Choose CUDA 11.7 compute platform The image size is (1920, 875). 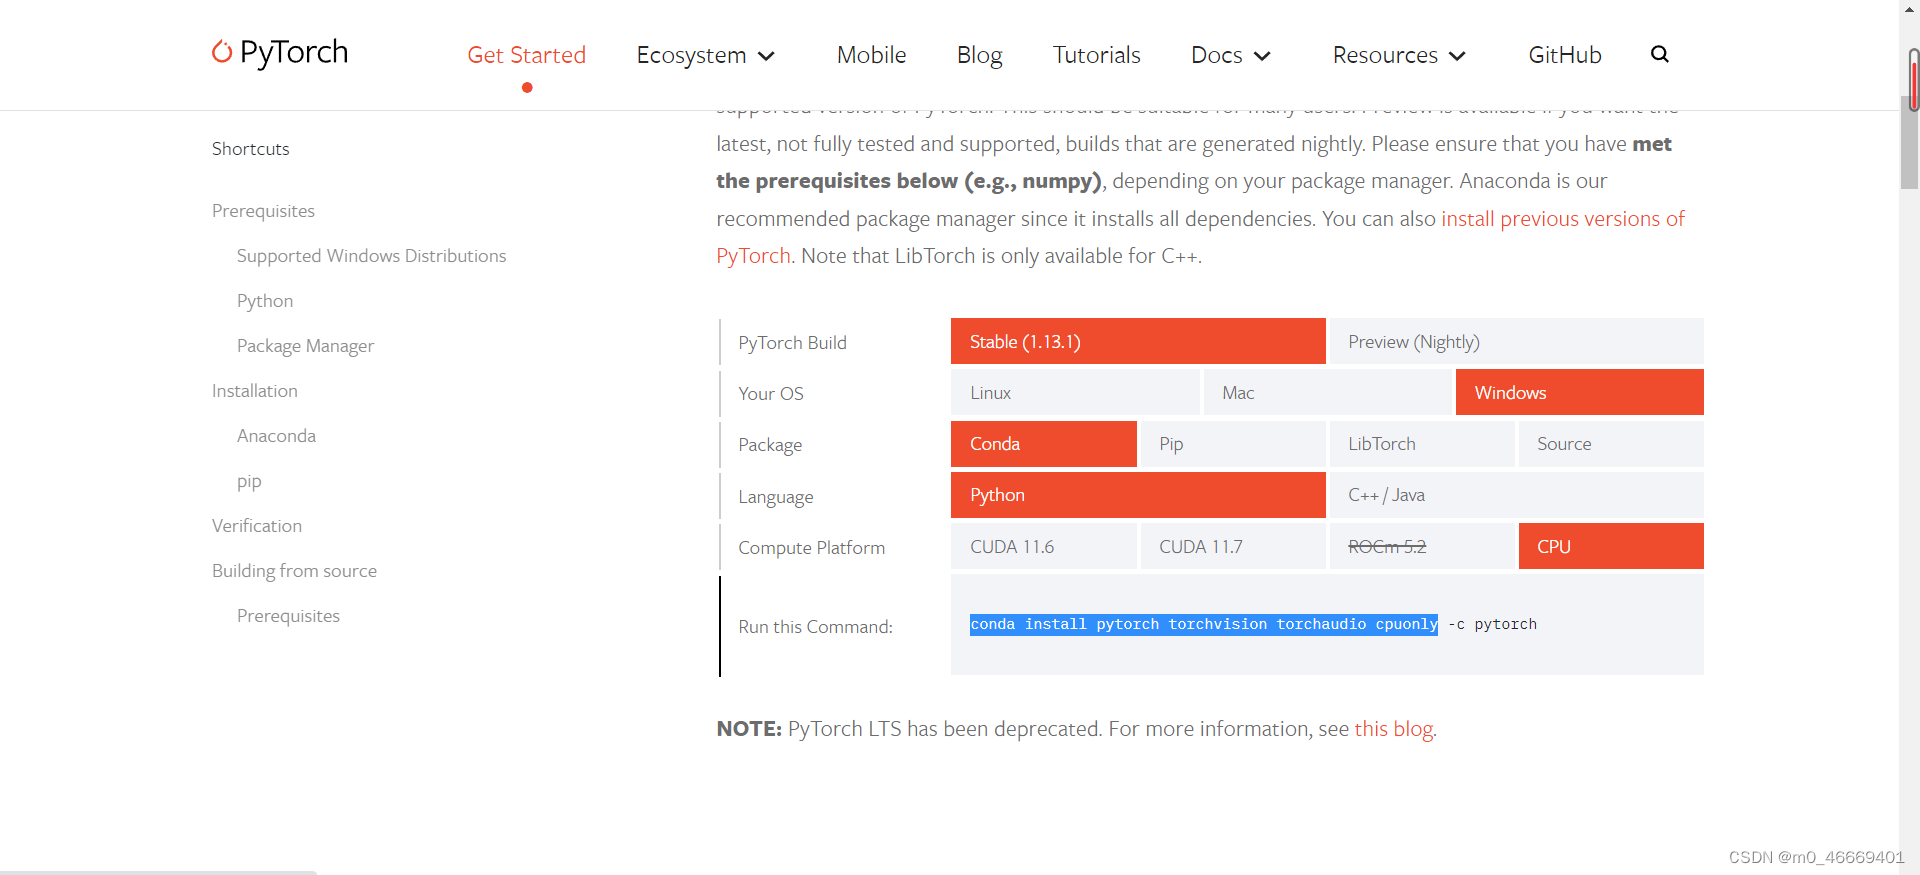click(x=1233, y=546)
